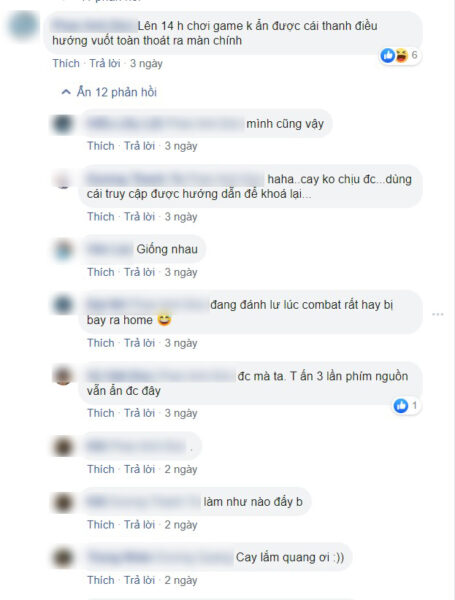Image resolution: width=455 pixels, height=600 pixels.
Task: Open reactions count on top comment
Action: [x=400, y=55]
